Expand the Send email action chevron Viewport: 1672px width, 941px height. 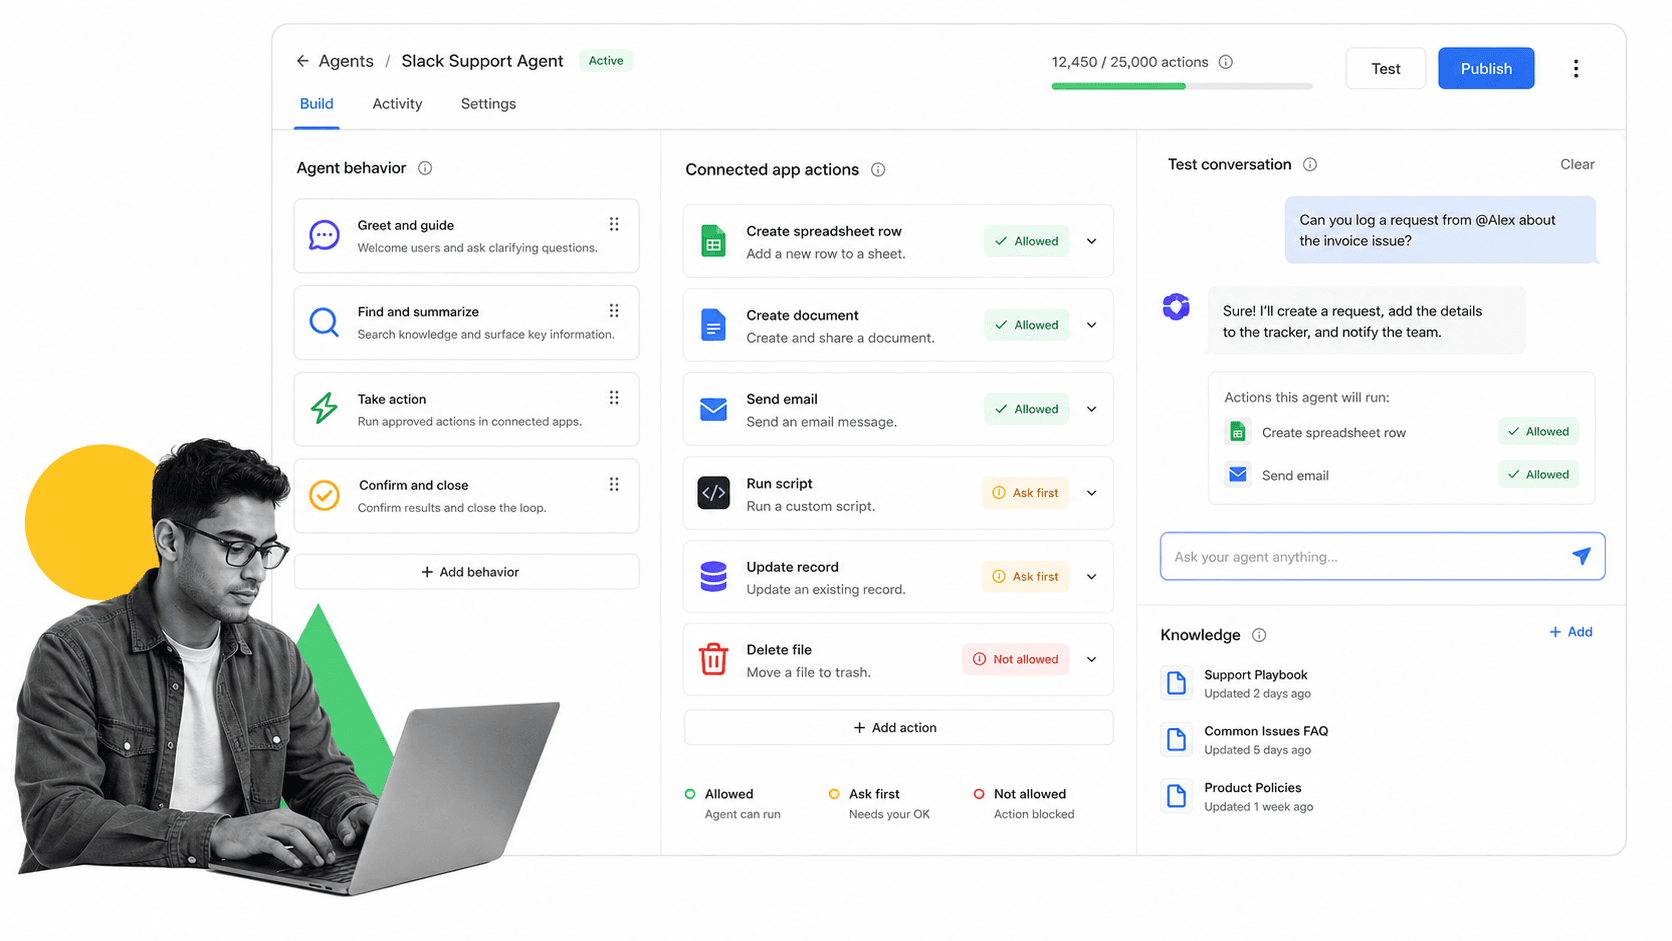coord(1092,409)
